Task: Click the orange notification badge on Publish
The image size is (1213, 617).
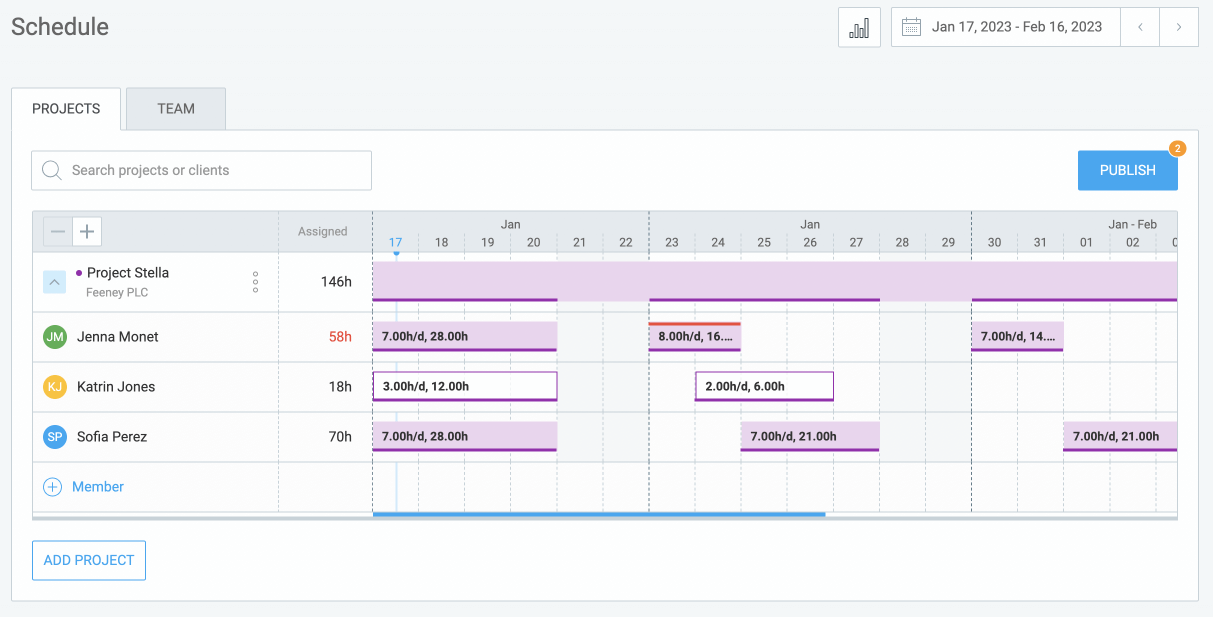Action: click(x=1177, y=149)
